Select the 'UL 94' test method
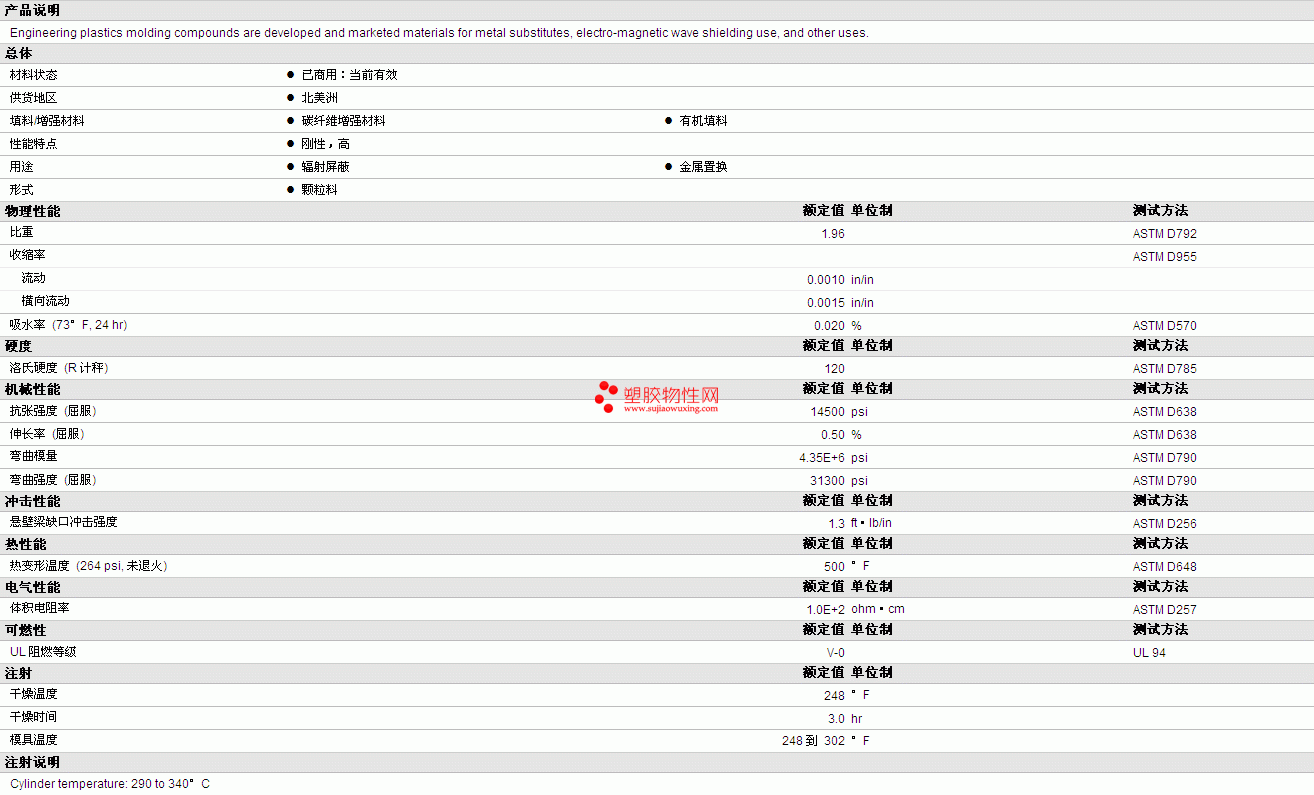 pos(1149,653)
